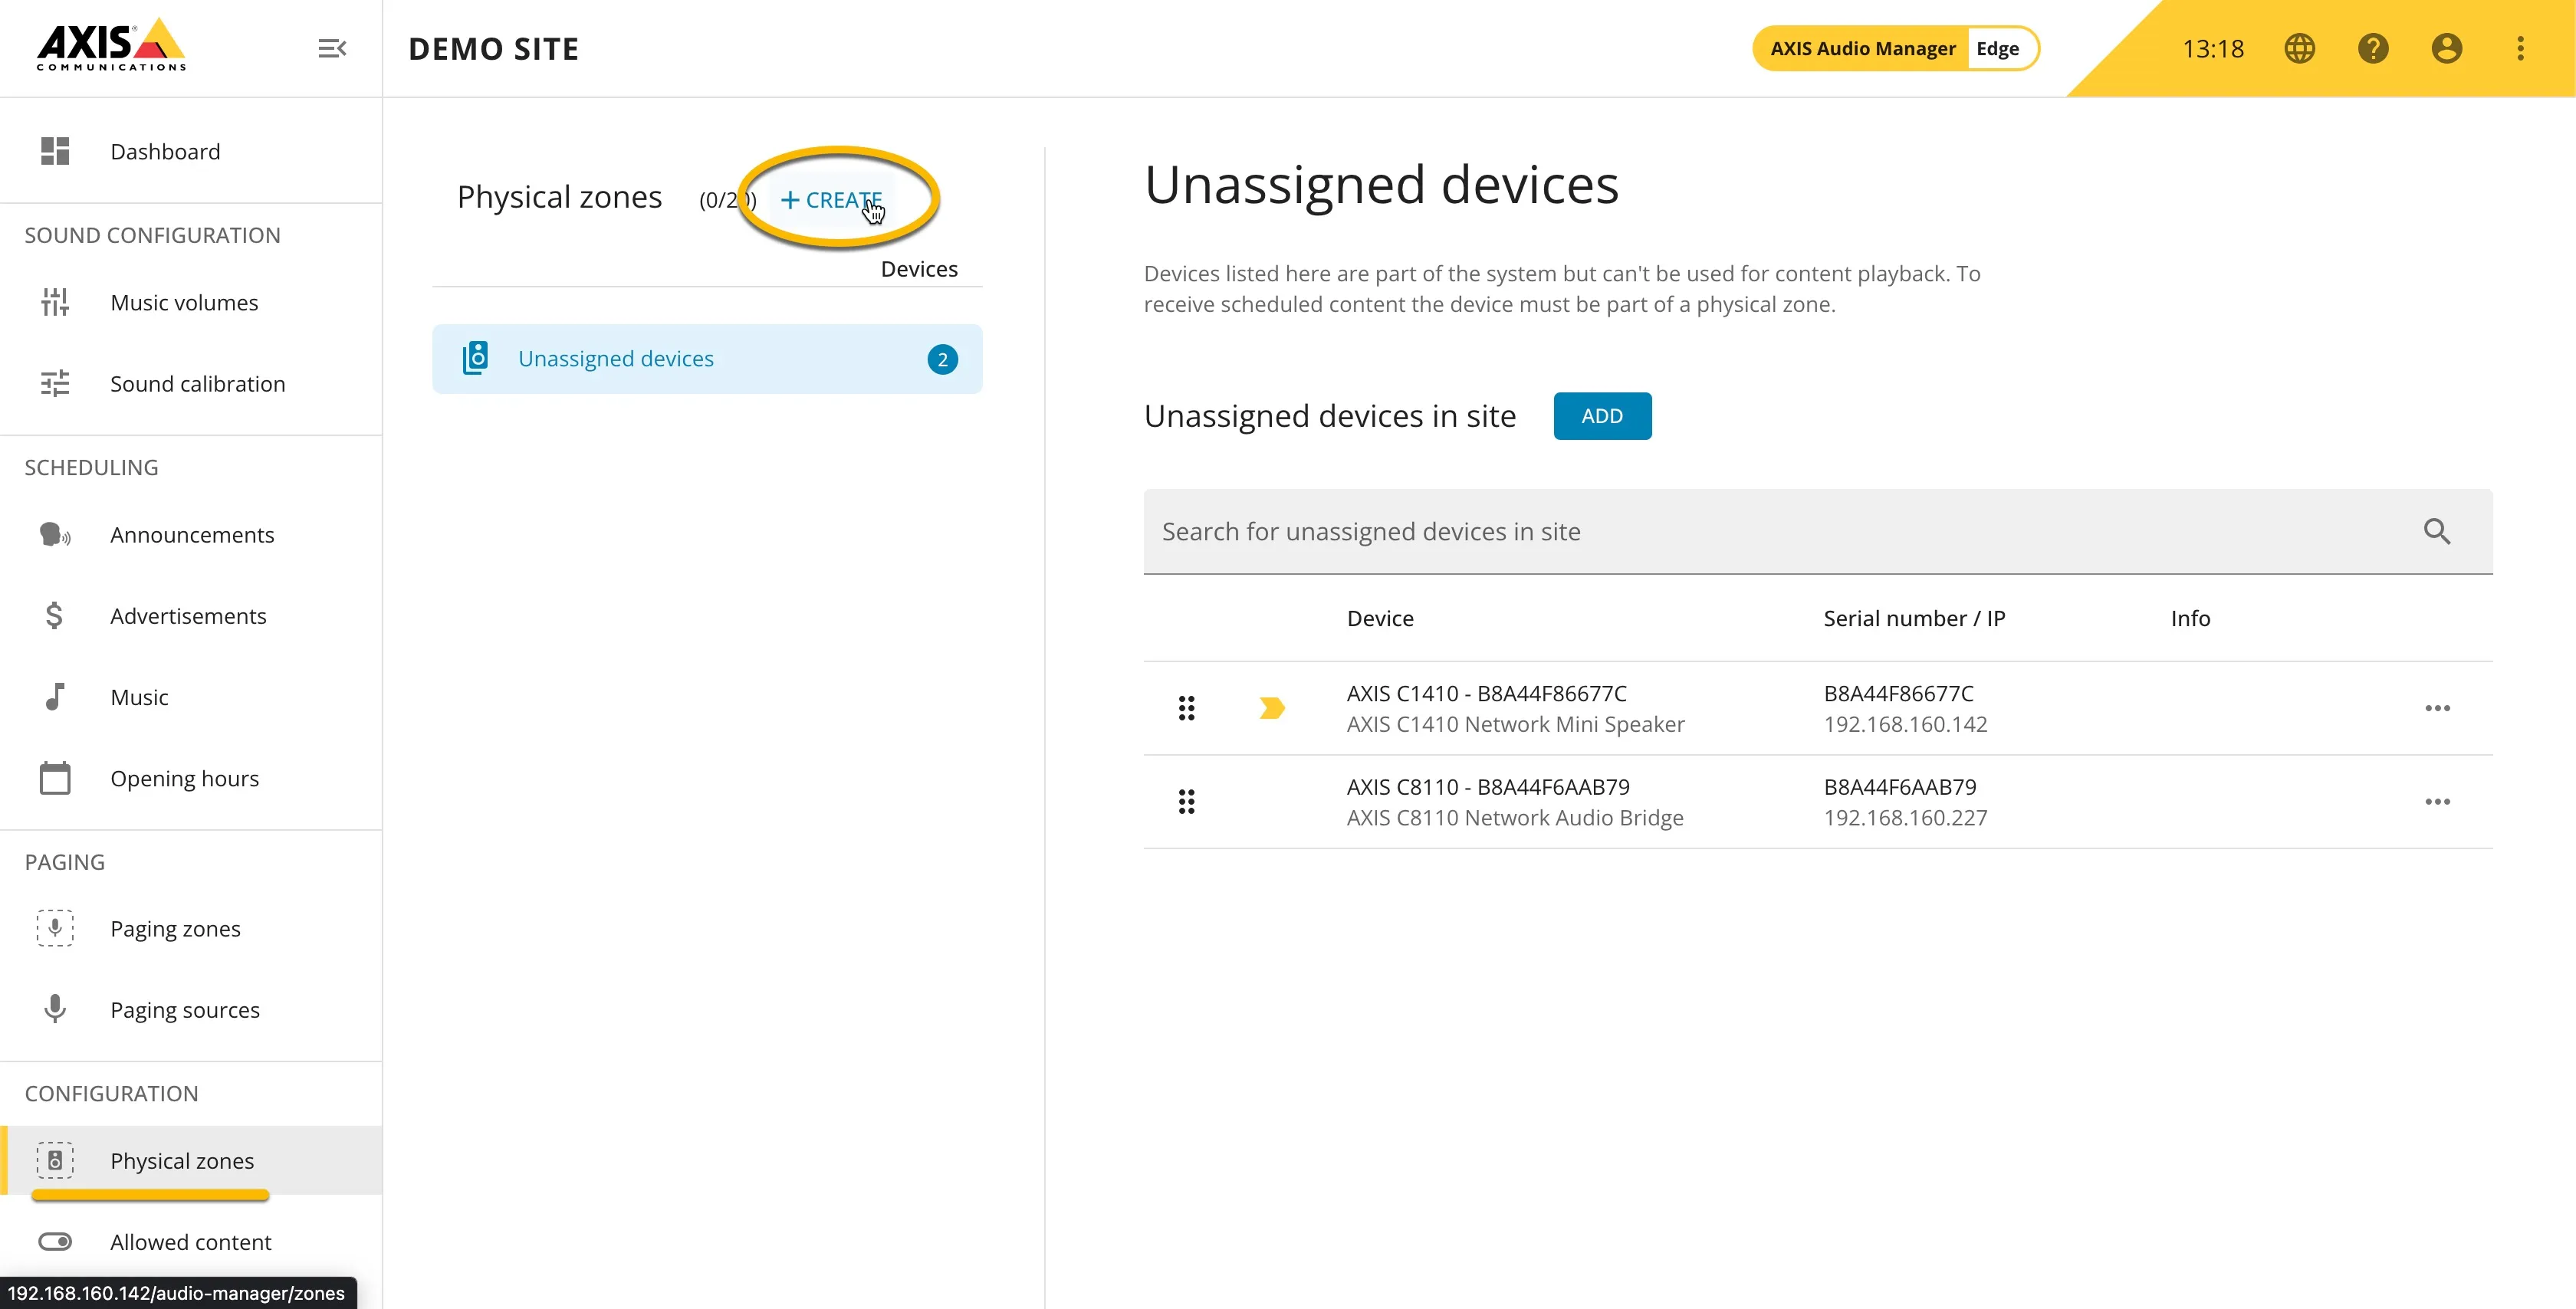Viewport: 2576px width, 1309px height.
Task: Open more options for AXIS C8110
Action: pyautogui.click(x=2437, y=801)
